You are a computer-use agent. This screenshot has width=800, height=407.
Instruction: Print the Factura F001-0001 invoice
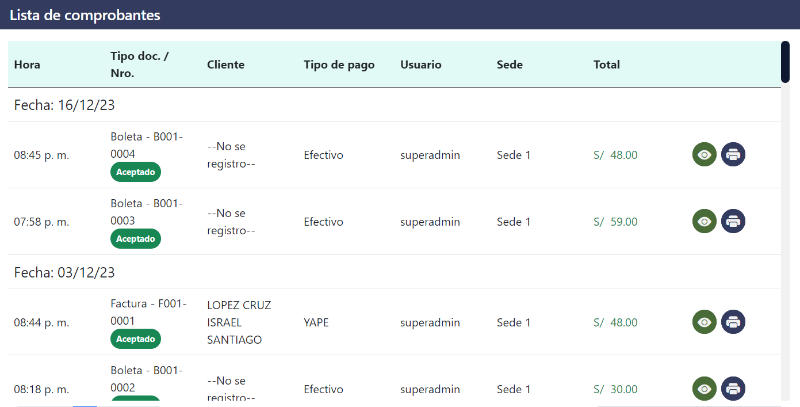tap(733, 322)
